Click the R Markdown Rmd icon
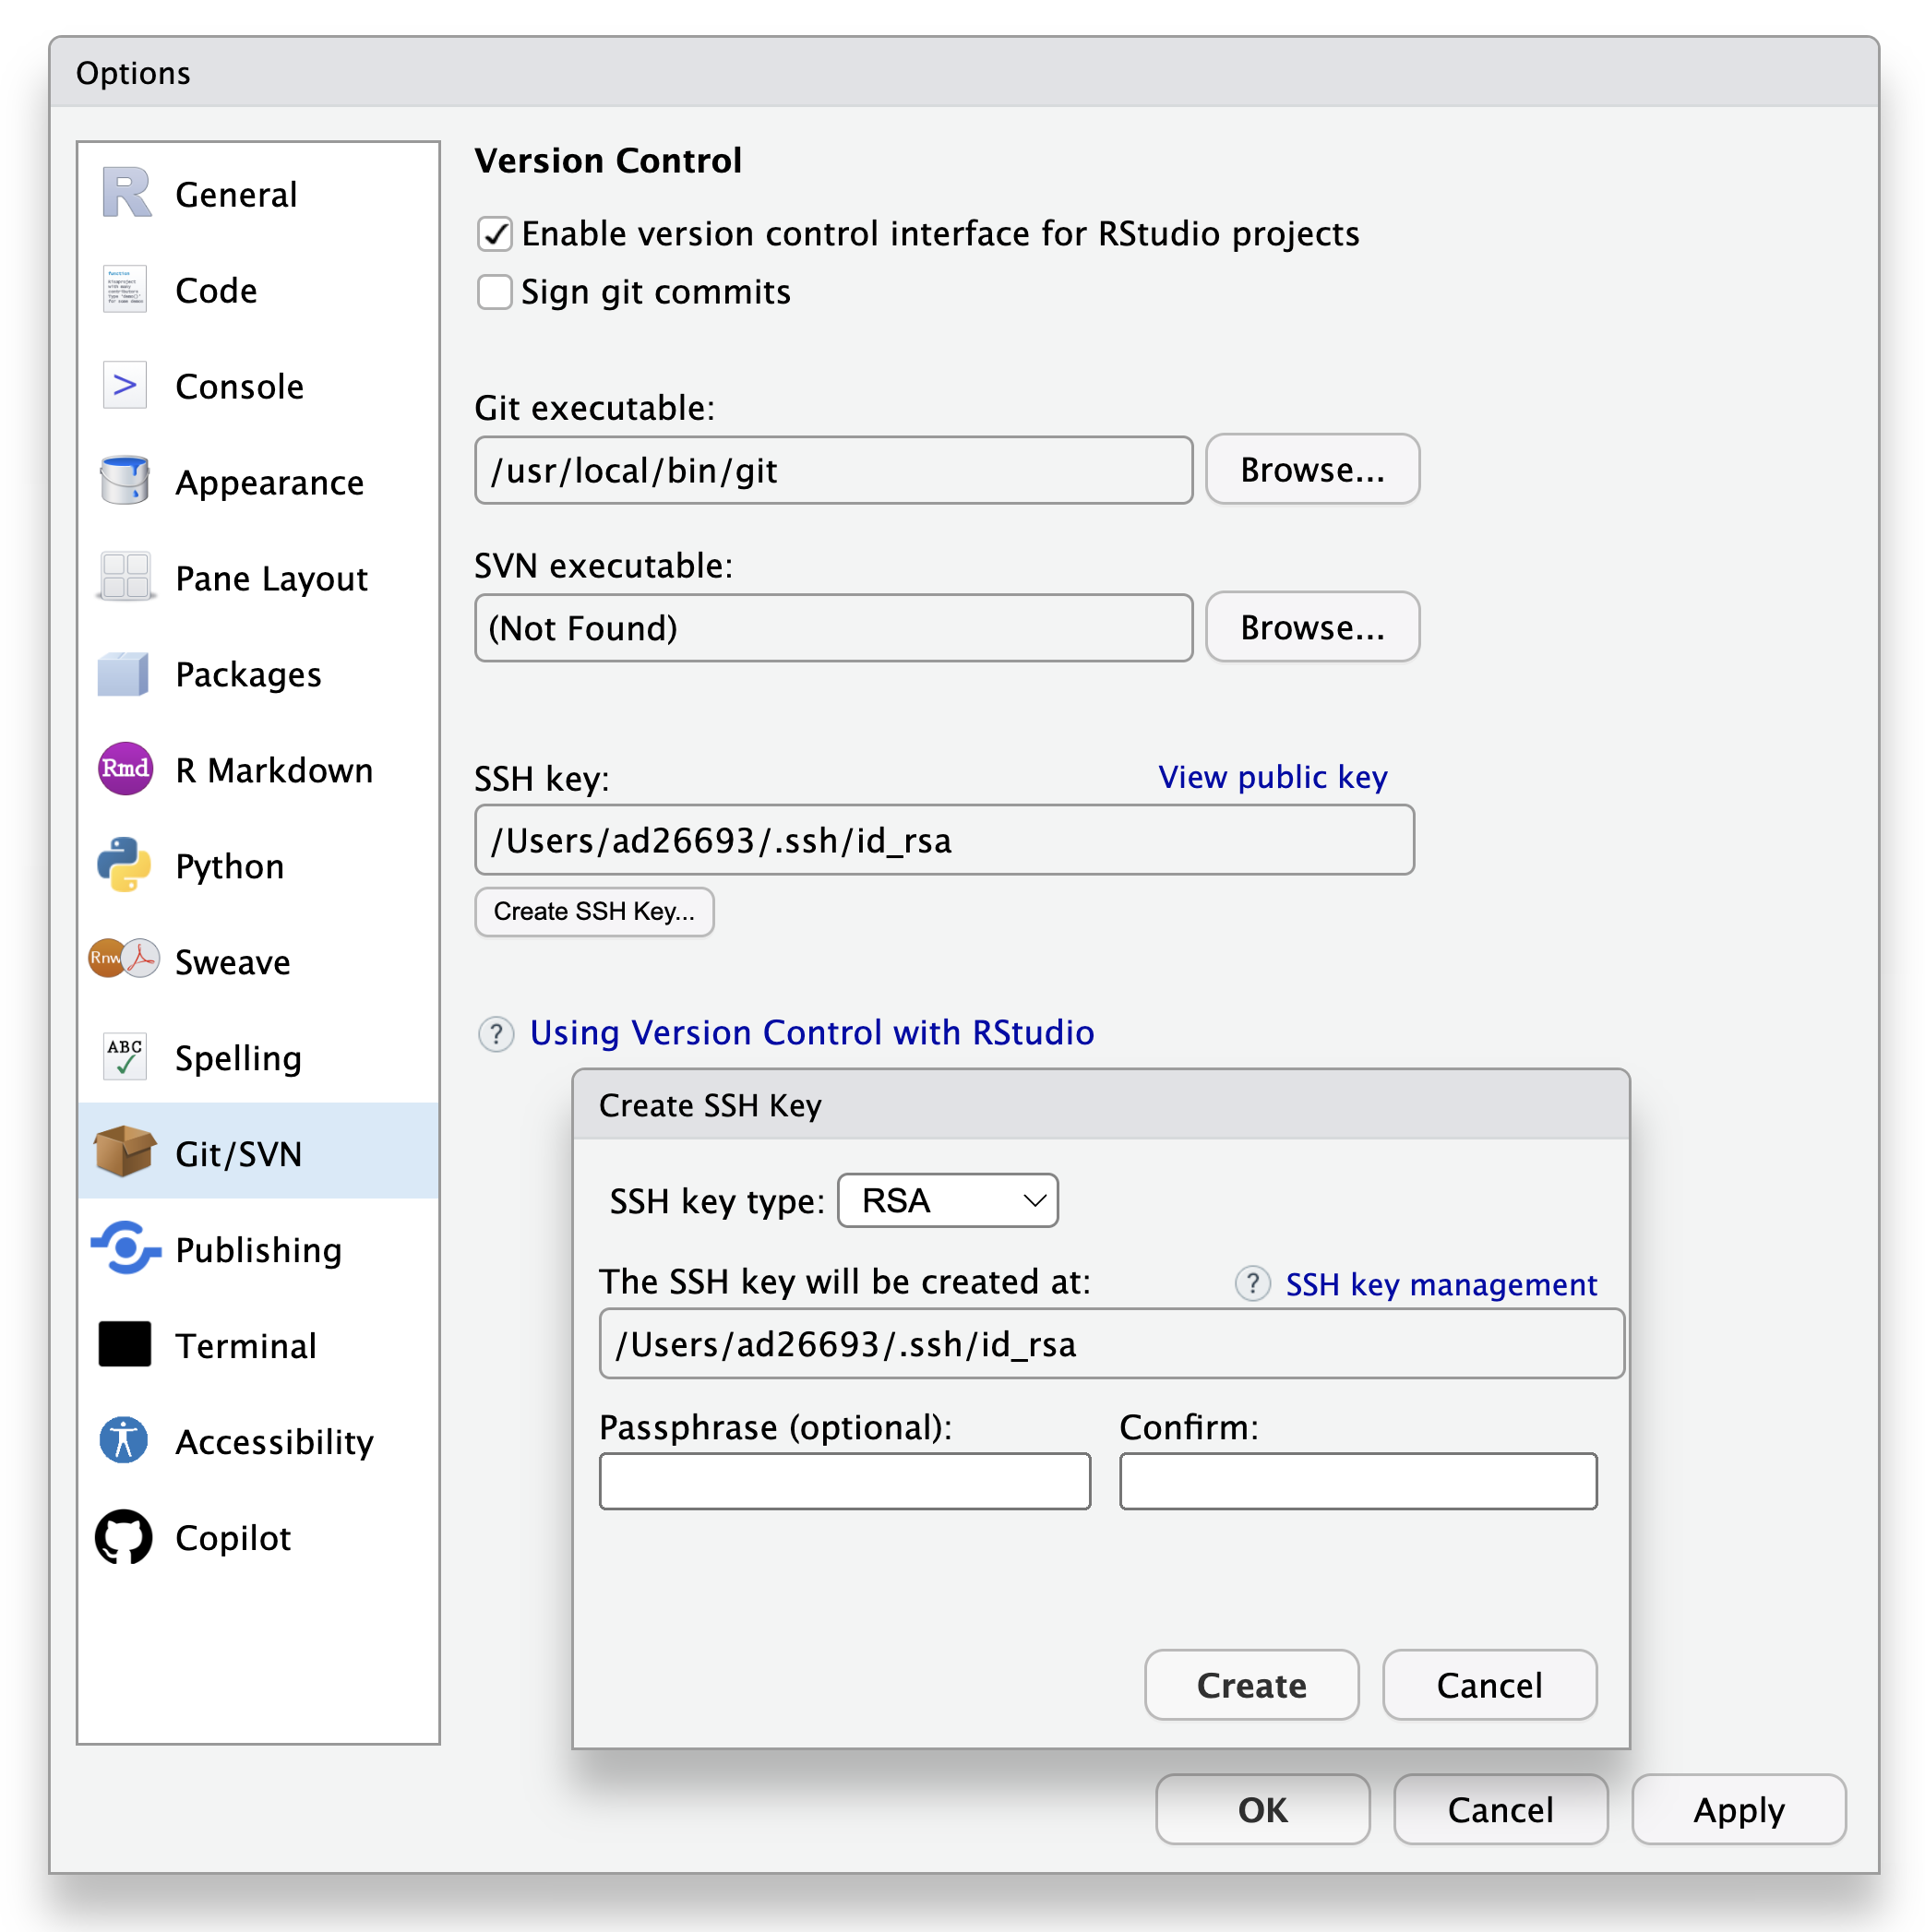1925x1932 pixels. point(124,769)
